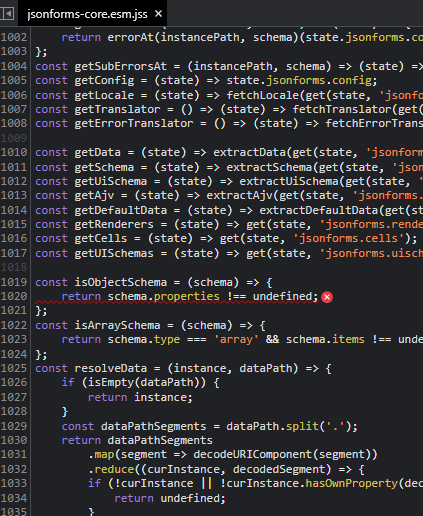Select line number 1018 in the gutter
Viewport: 423px width, 516px height.
14,267
